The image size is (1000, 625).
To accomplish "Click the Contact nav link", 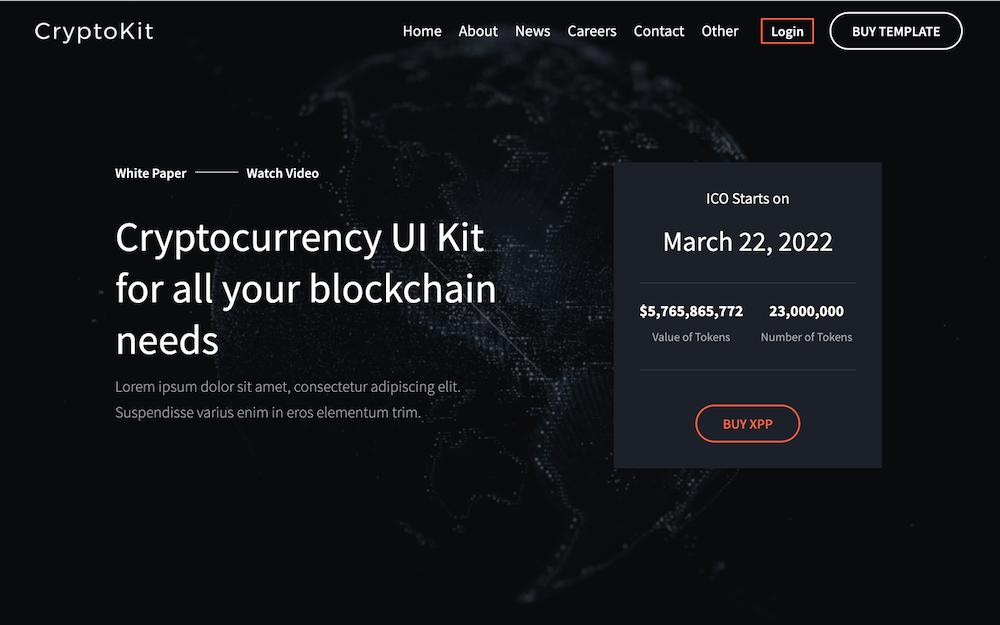I will [x=659, y=31].
